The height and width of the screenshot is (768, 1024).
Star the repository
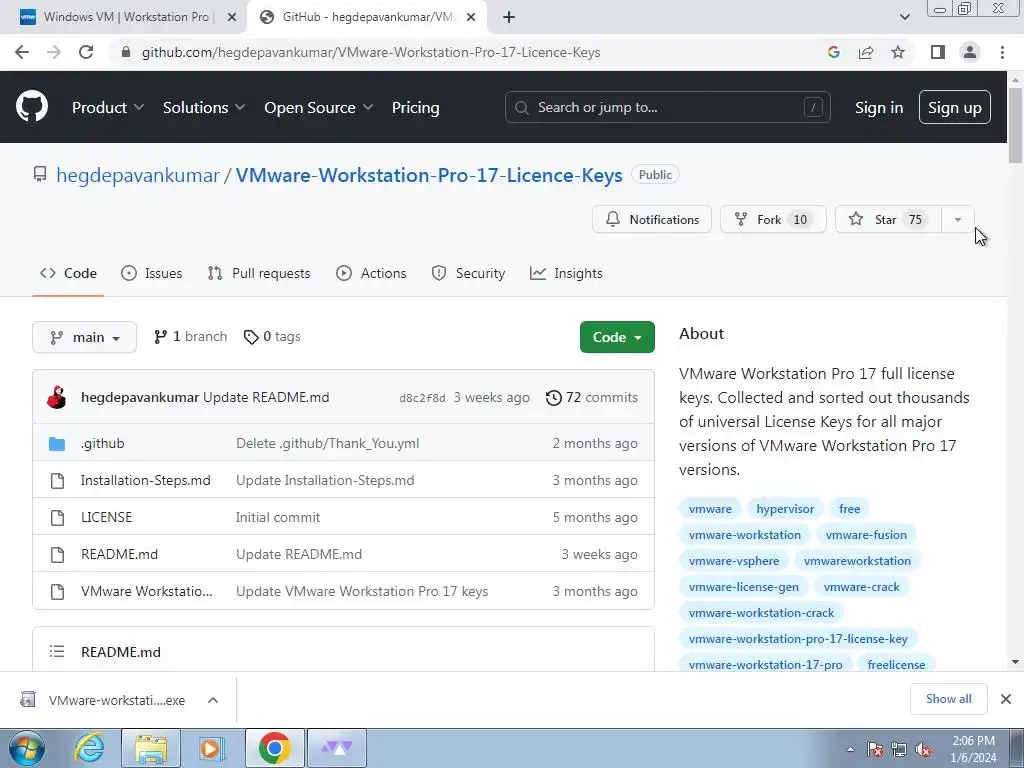pos(889,219)
